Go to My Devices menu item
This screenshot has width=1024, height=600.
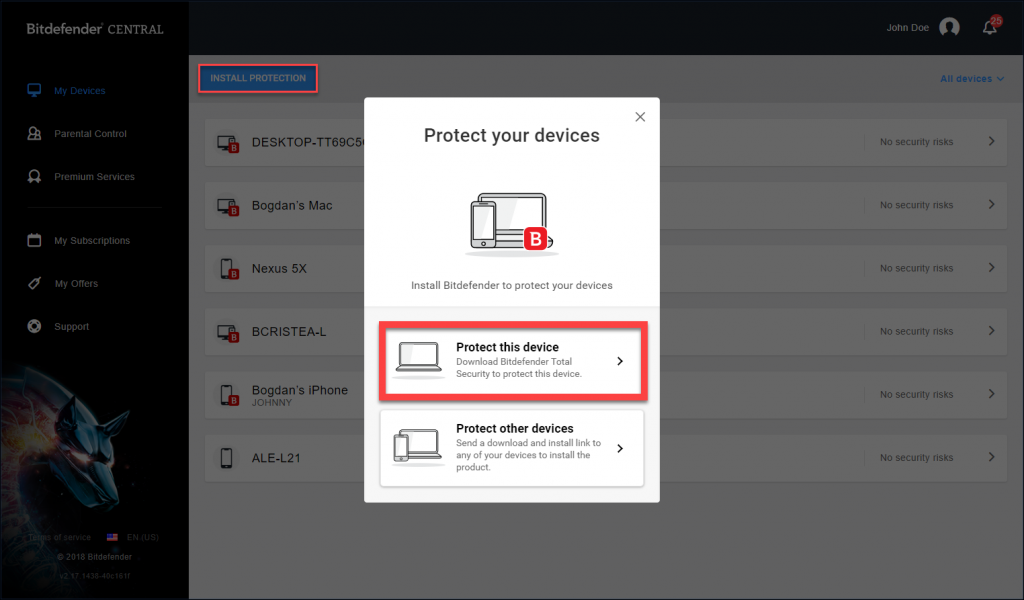[x=80, y=91]
